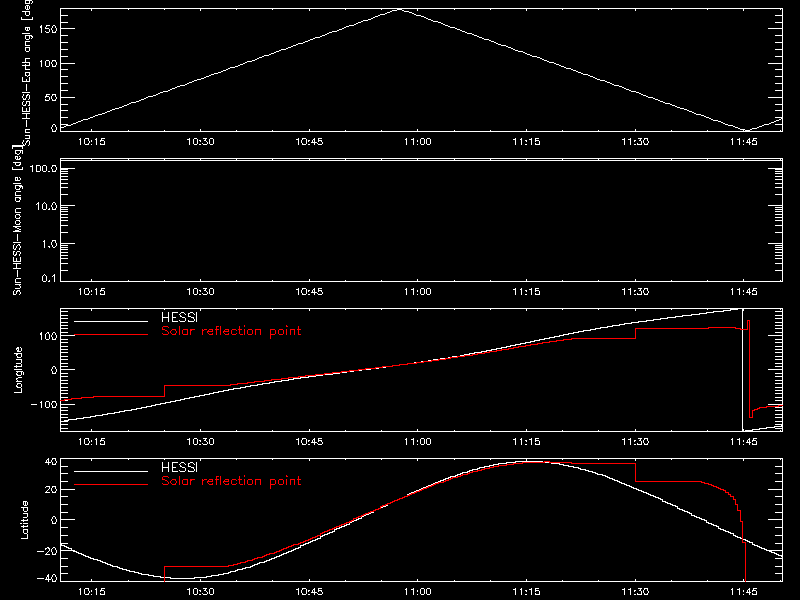Click 11:00 label under Longitude plot

pyautogui.click(x=417, y=442)
